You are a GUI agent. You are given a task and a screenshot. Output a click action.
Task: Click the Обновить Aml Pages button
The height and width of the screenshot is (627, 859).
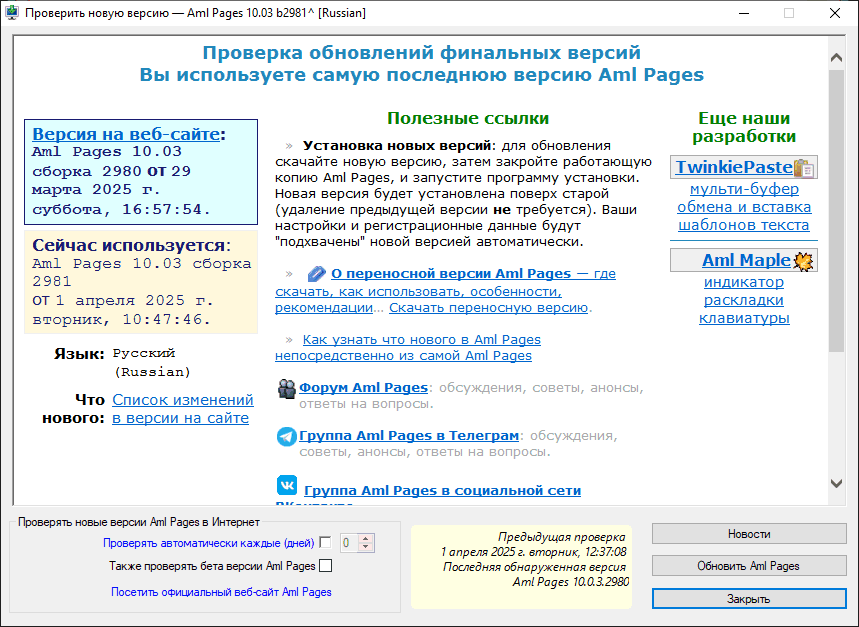[749, 566]
